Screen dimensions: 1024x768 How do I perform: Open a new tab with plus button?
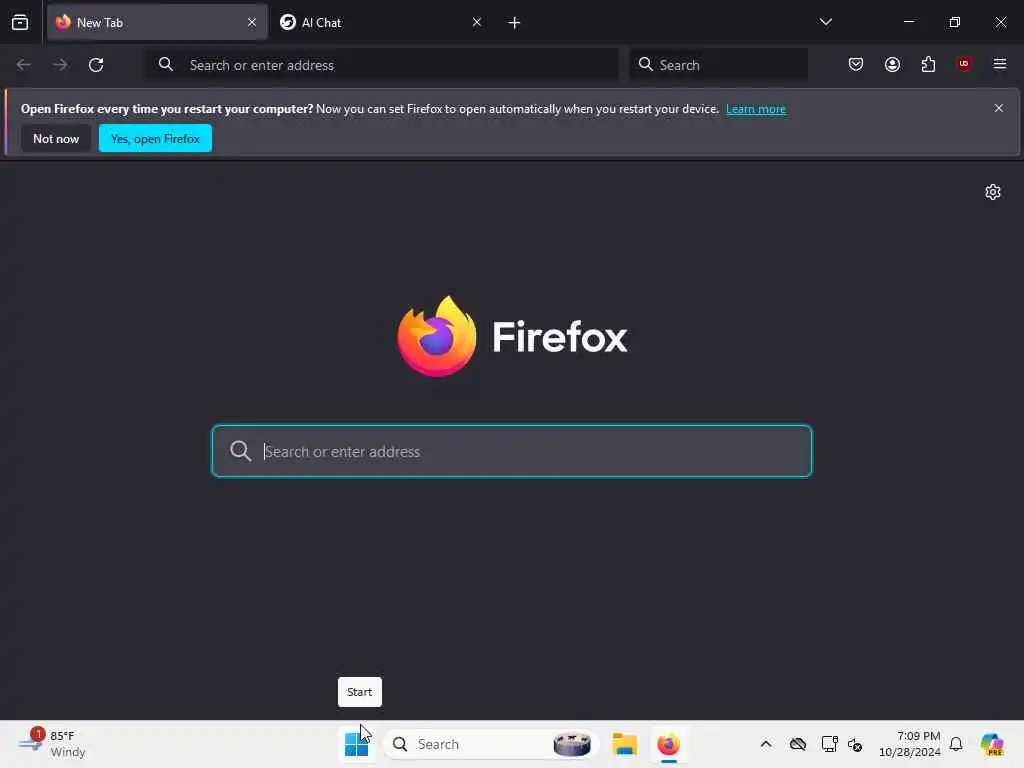[514, 23]
